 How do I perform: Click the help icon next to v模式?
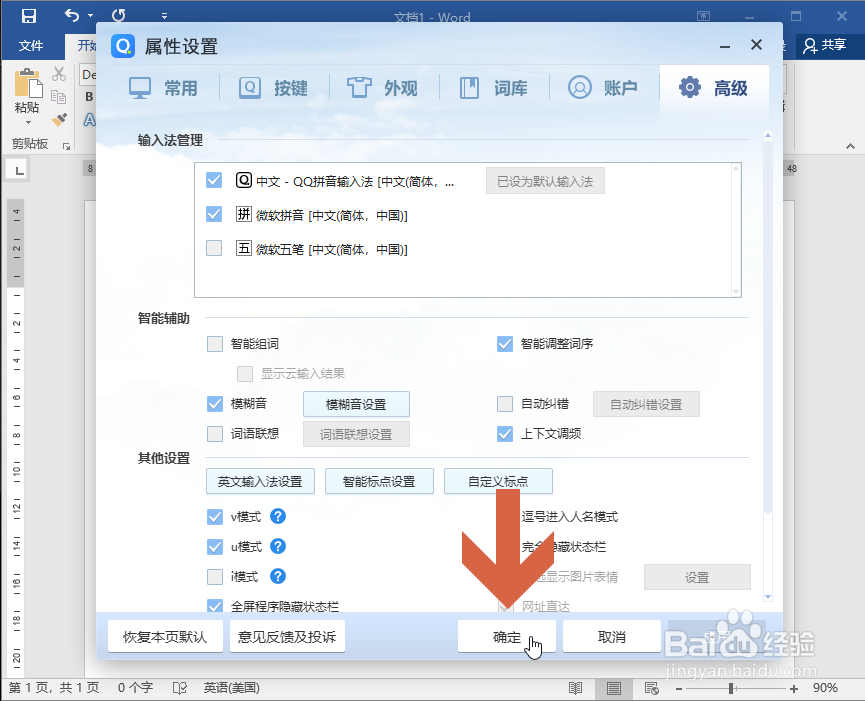coord(278,516)
